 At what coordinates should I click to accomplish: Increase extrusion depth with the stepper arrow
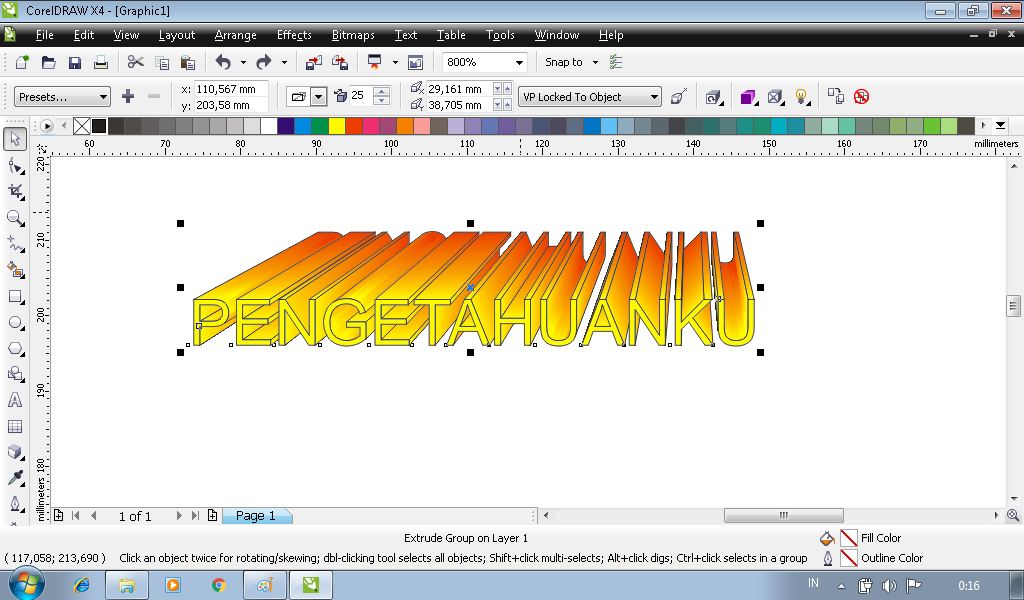(381, 90)
